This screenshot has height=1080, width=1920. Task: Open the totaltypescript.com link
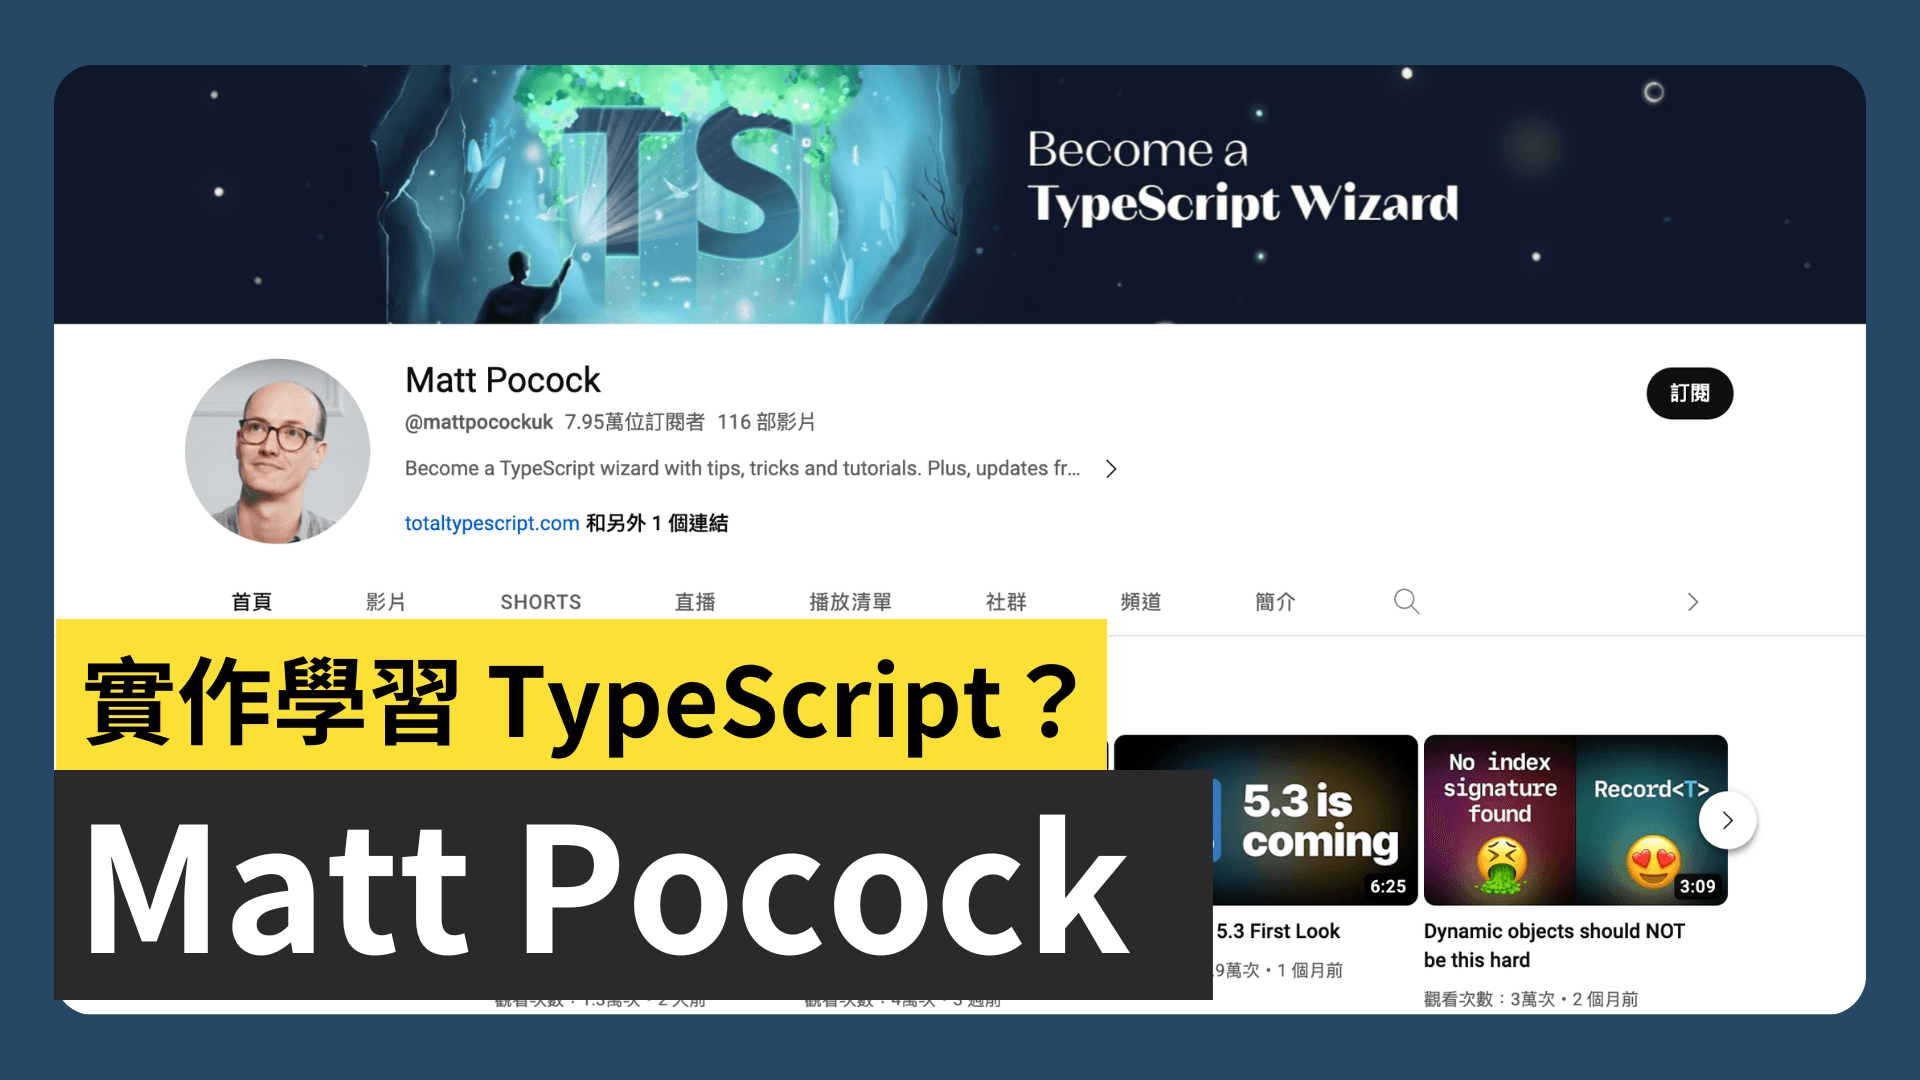click(492, 523)
